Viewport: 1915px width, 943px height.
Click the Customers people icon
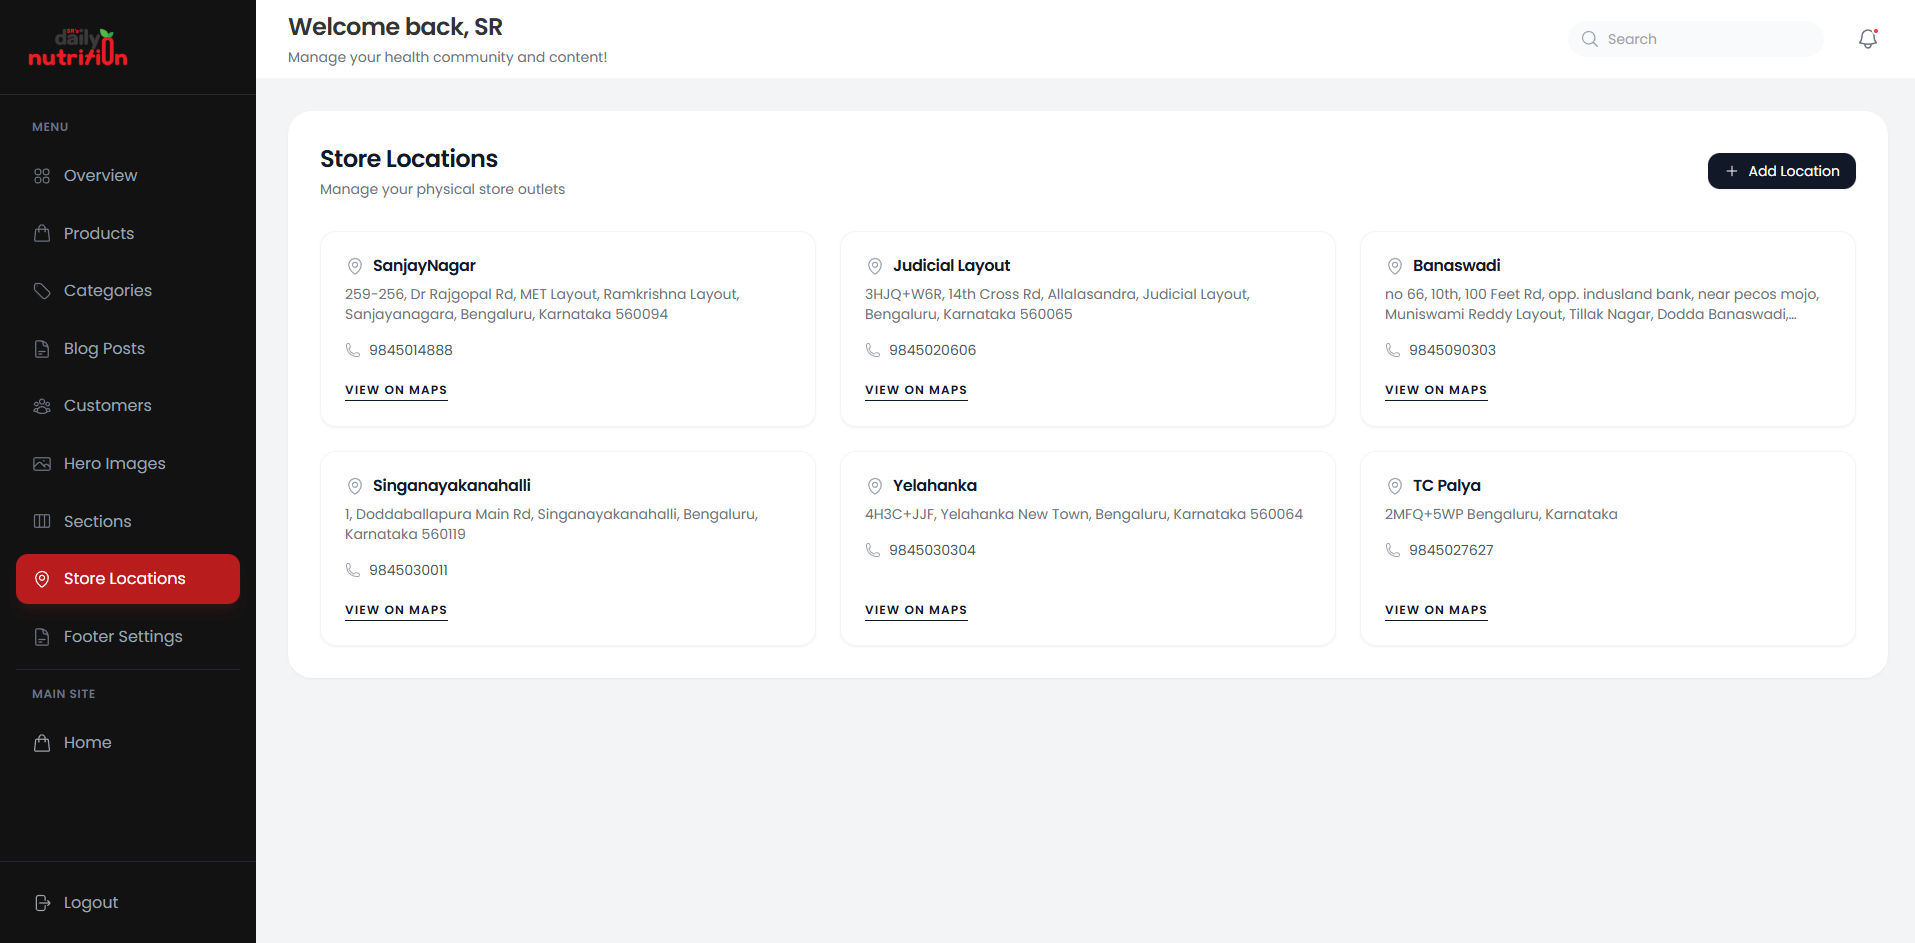tap(42, 406)
